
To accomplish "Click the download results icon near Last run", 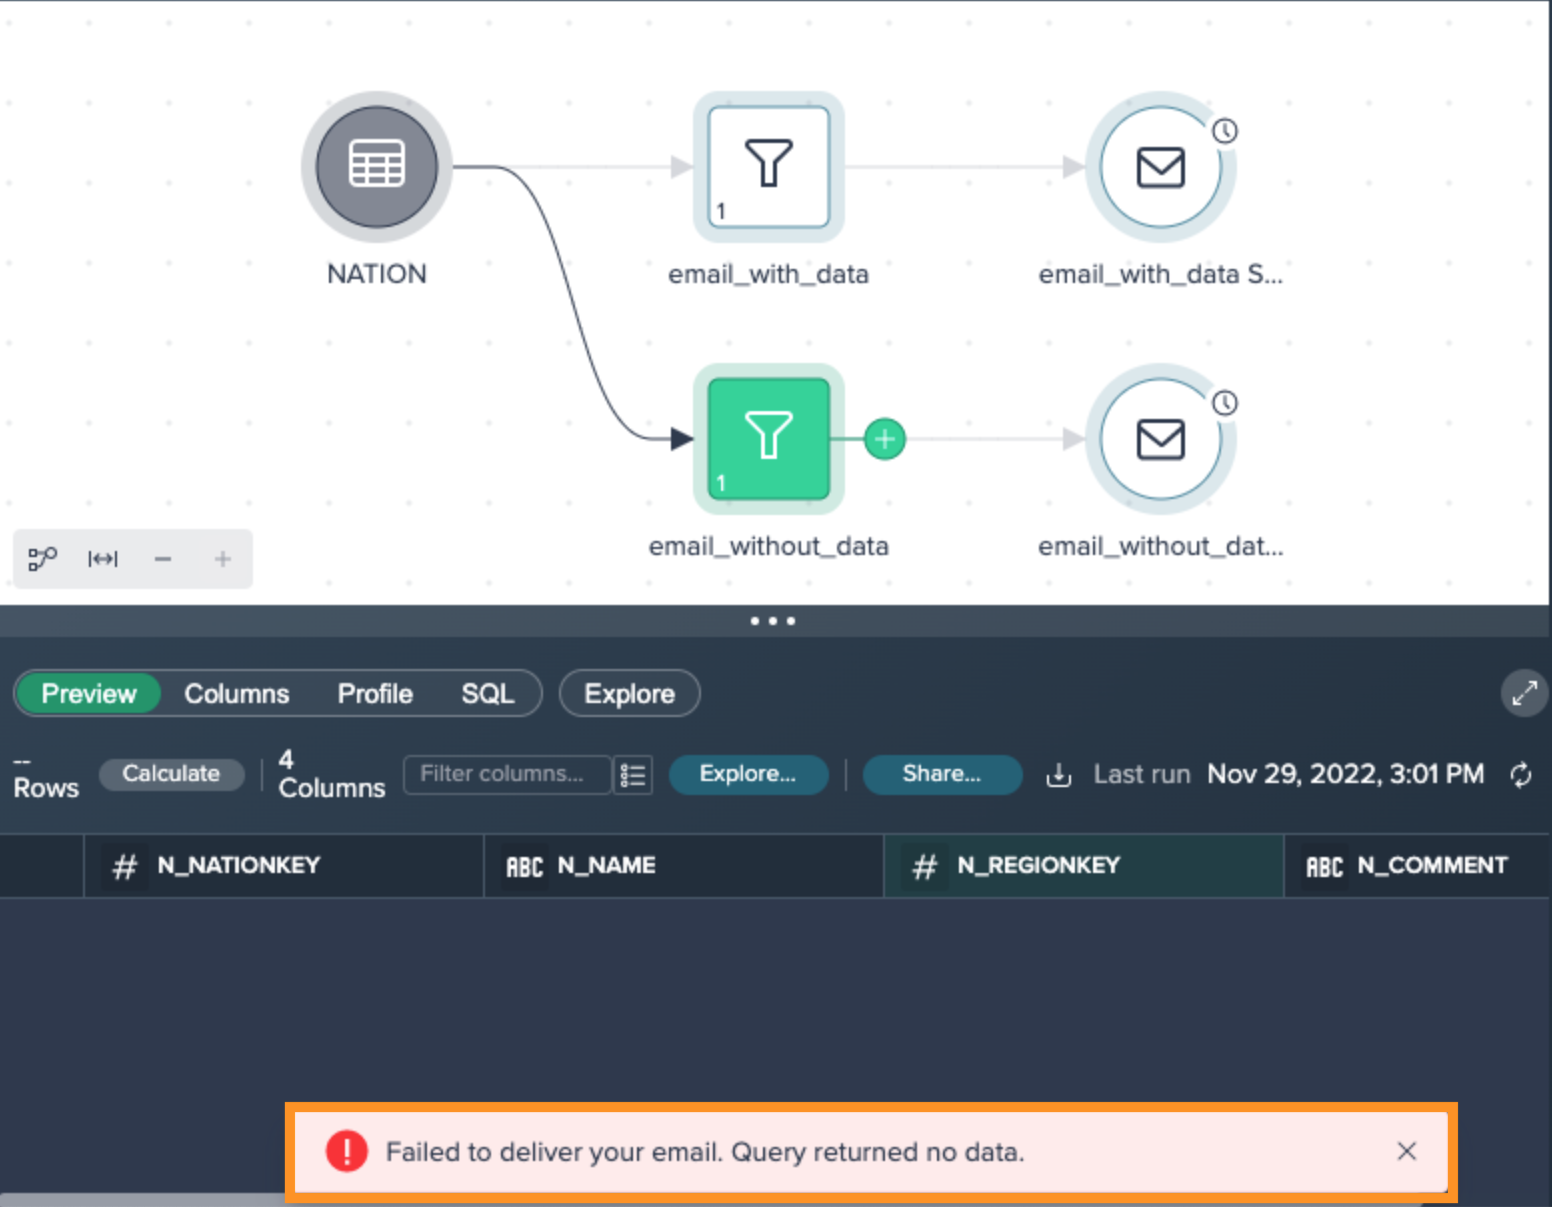I will click(1058, 774).
